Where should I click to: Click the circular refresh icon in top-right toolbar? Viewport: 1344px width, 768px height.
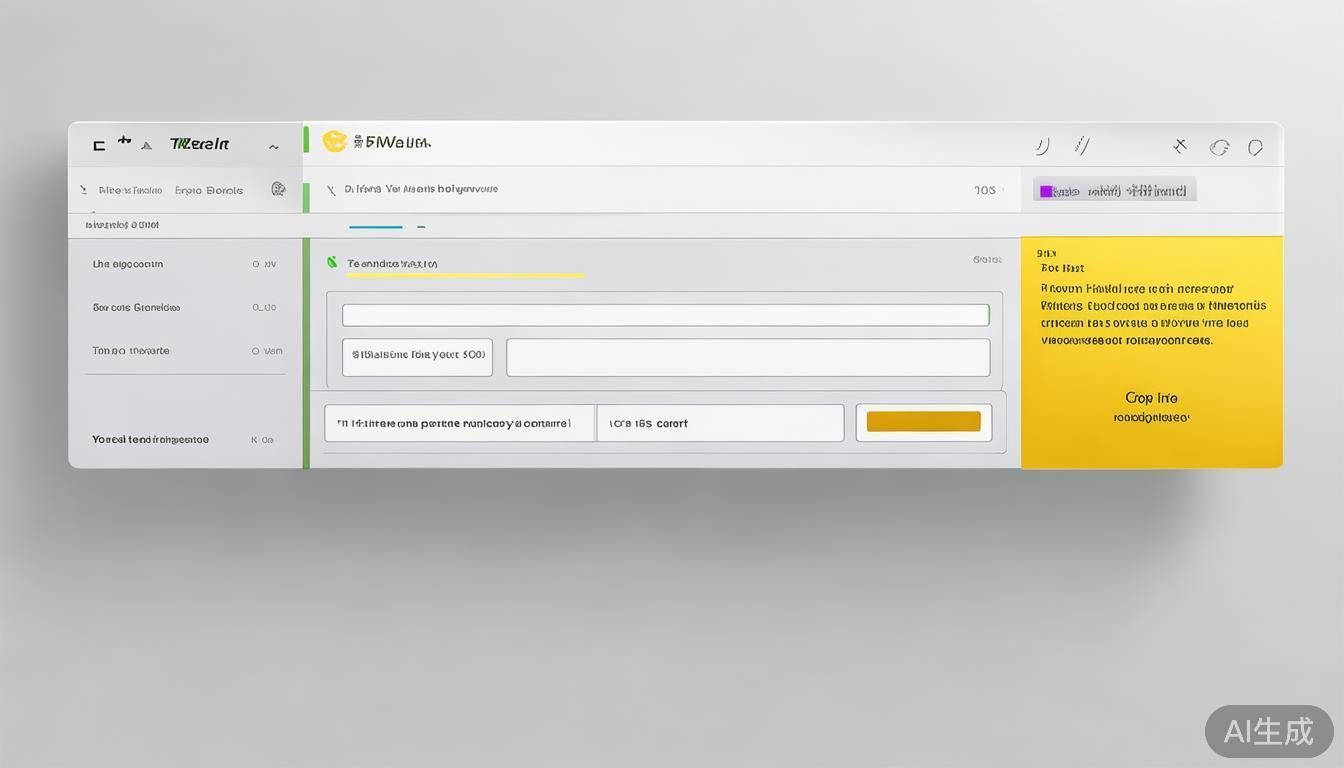pyautogui.click(x=1219, y=148)
